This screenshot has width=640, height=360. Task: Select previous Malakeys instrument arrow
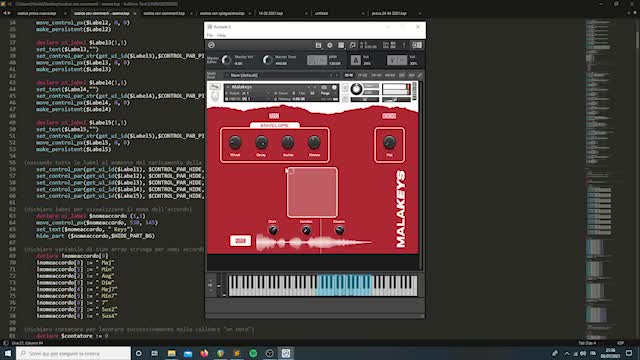tap(309, 87)
